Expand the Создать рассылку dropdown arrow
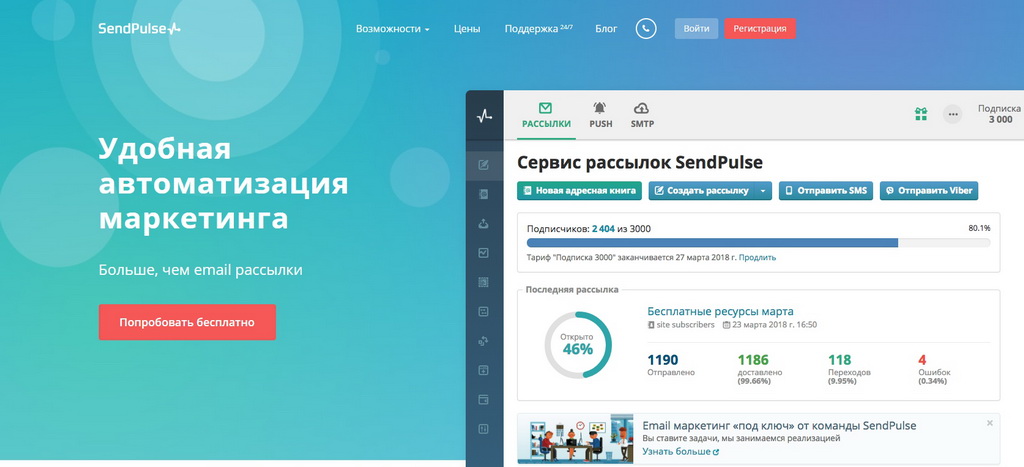Screen dimensions: 1024x467 pyautogui.click(x=763, y=191)
